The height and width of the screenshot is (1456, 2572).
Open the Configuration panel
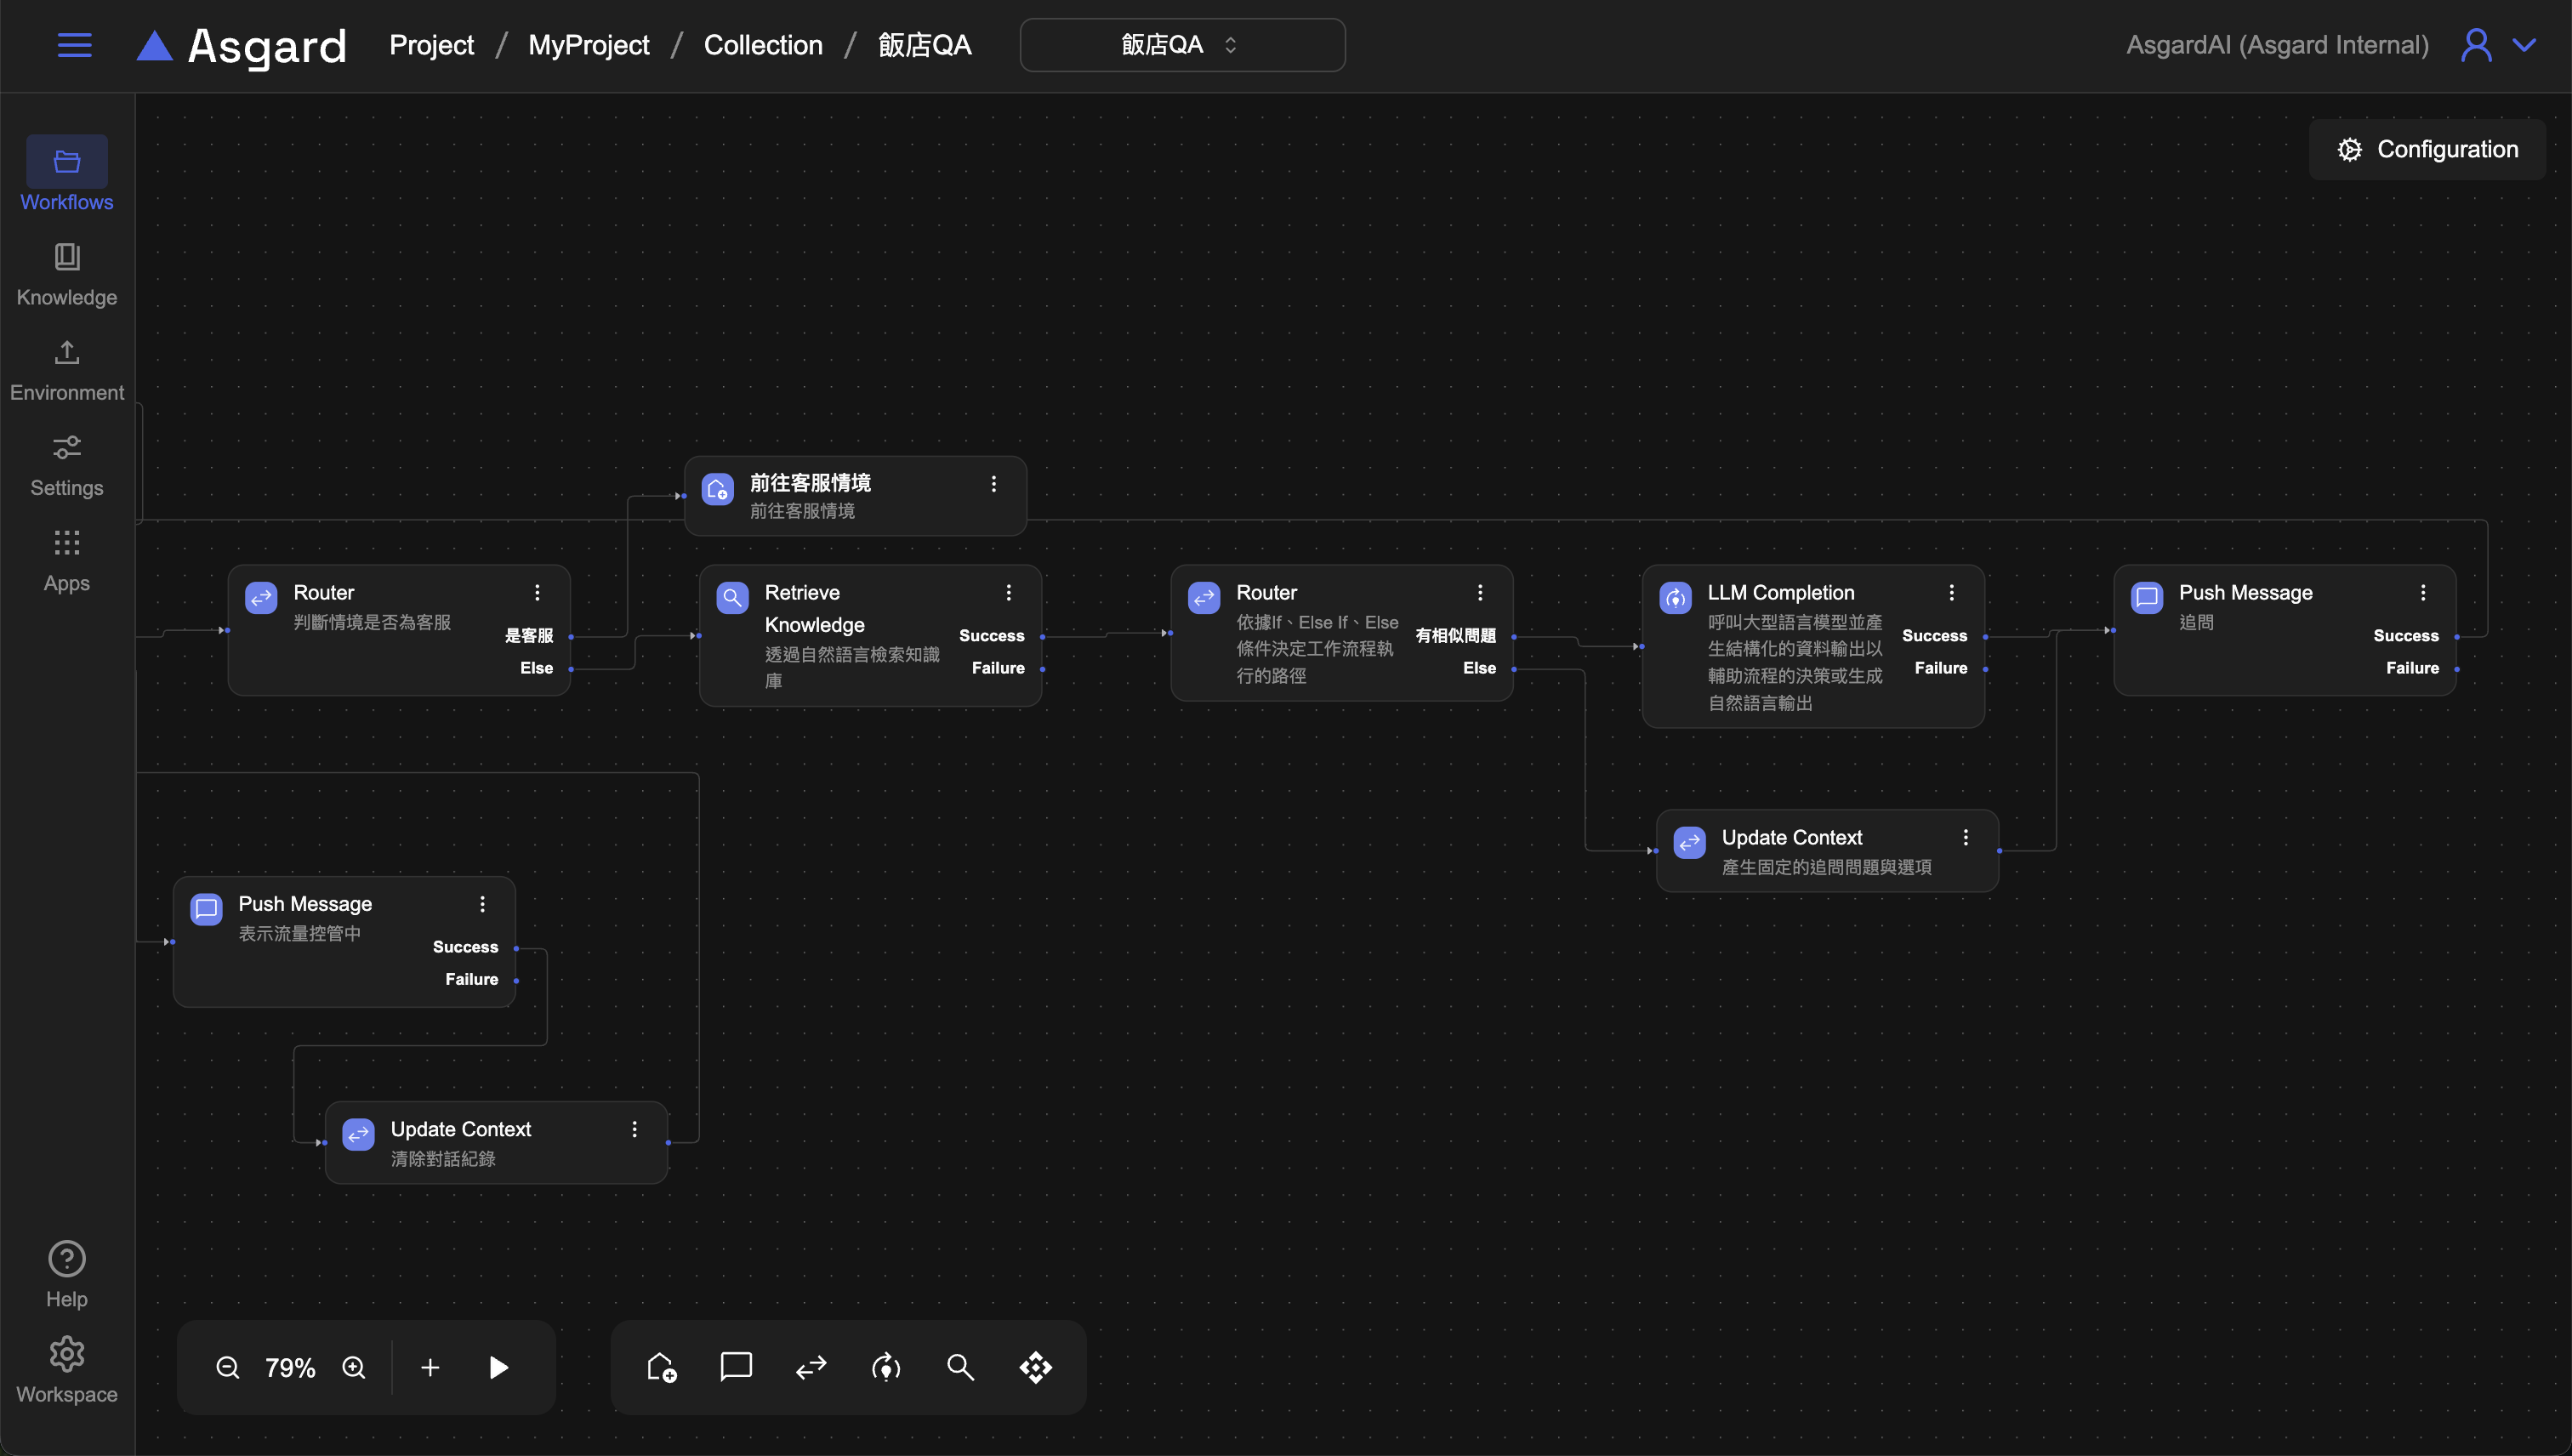pos(2427,149)
